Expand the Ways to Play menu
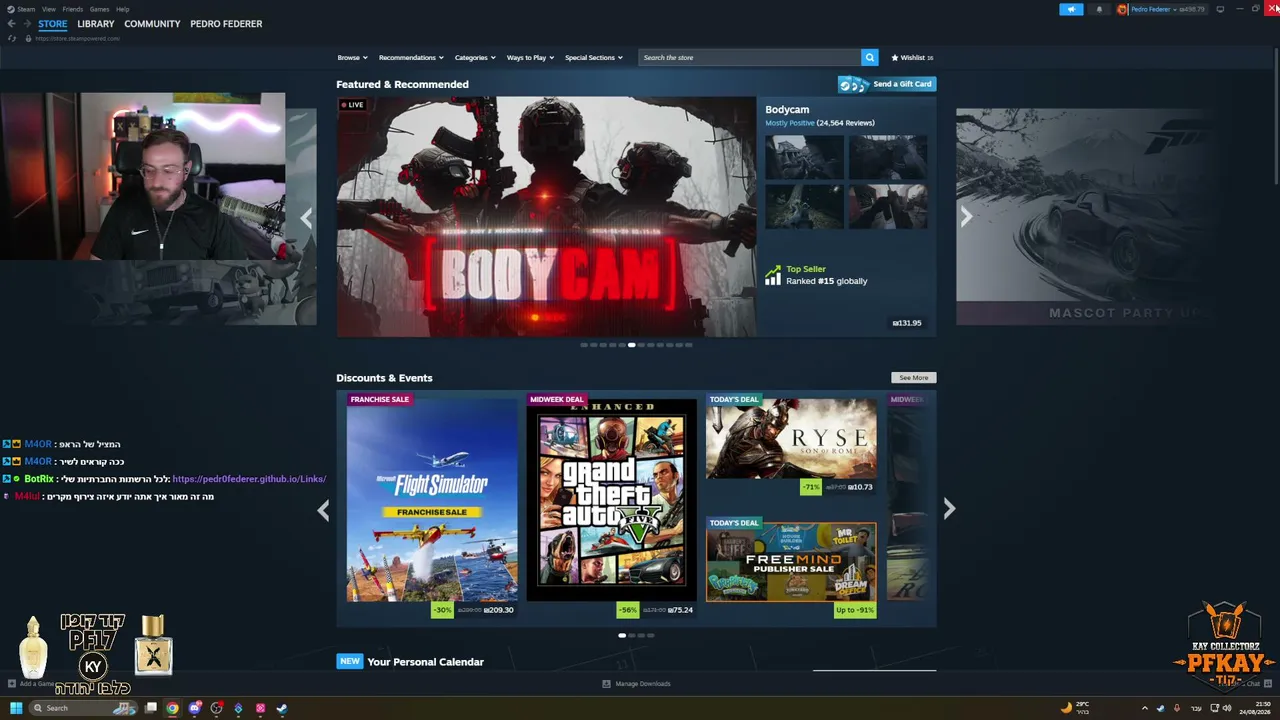The width and height of the screenshot is (1280, 720). 530,58
